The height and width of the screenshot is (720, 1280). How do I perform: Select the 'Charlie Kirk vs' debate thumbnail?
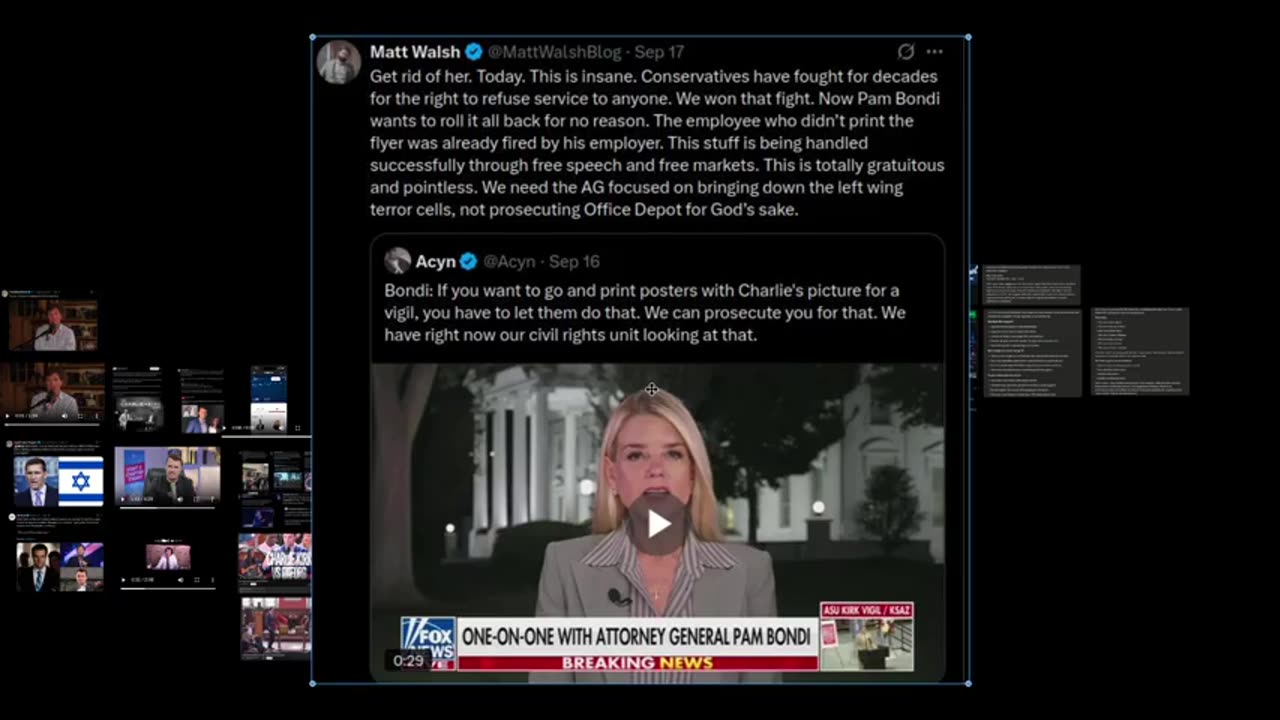coord(275,563)
